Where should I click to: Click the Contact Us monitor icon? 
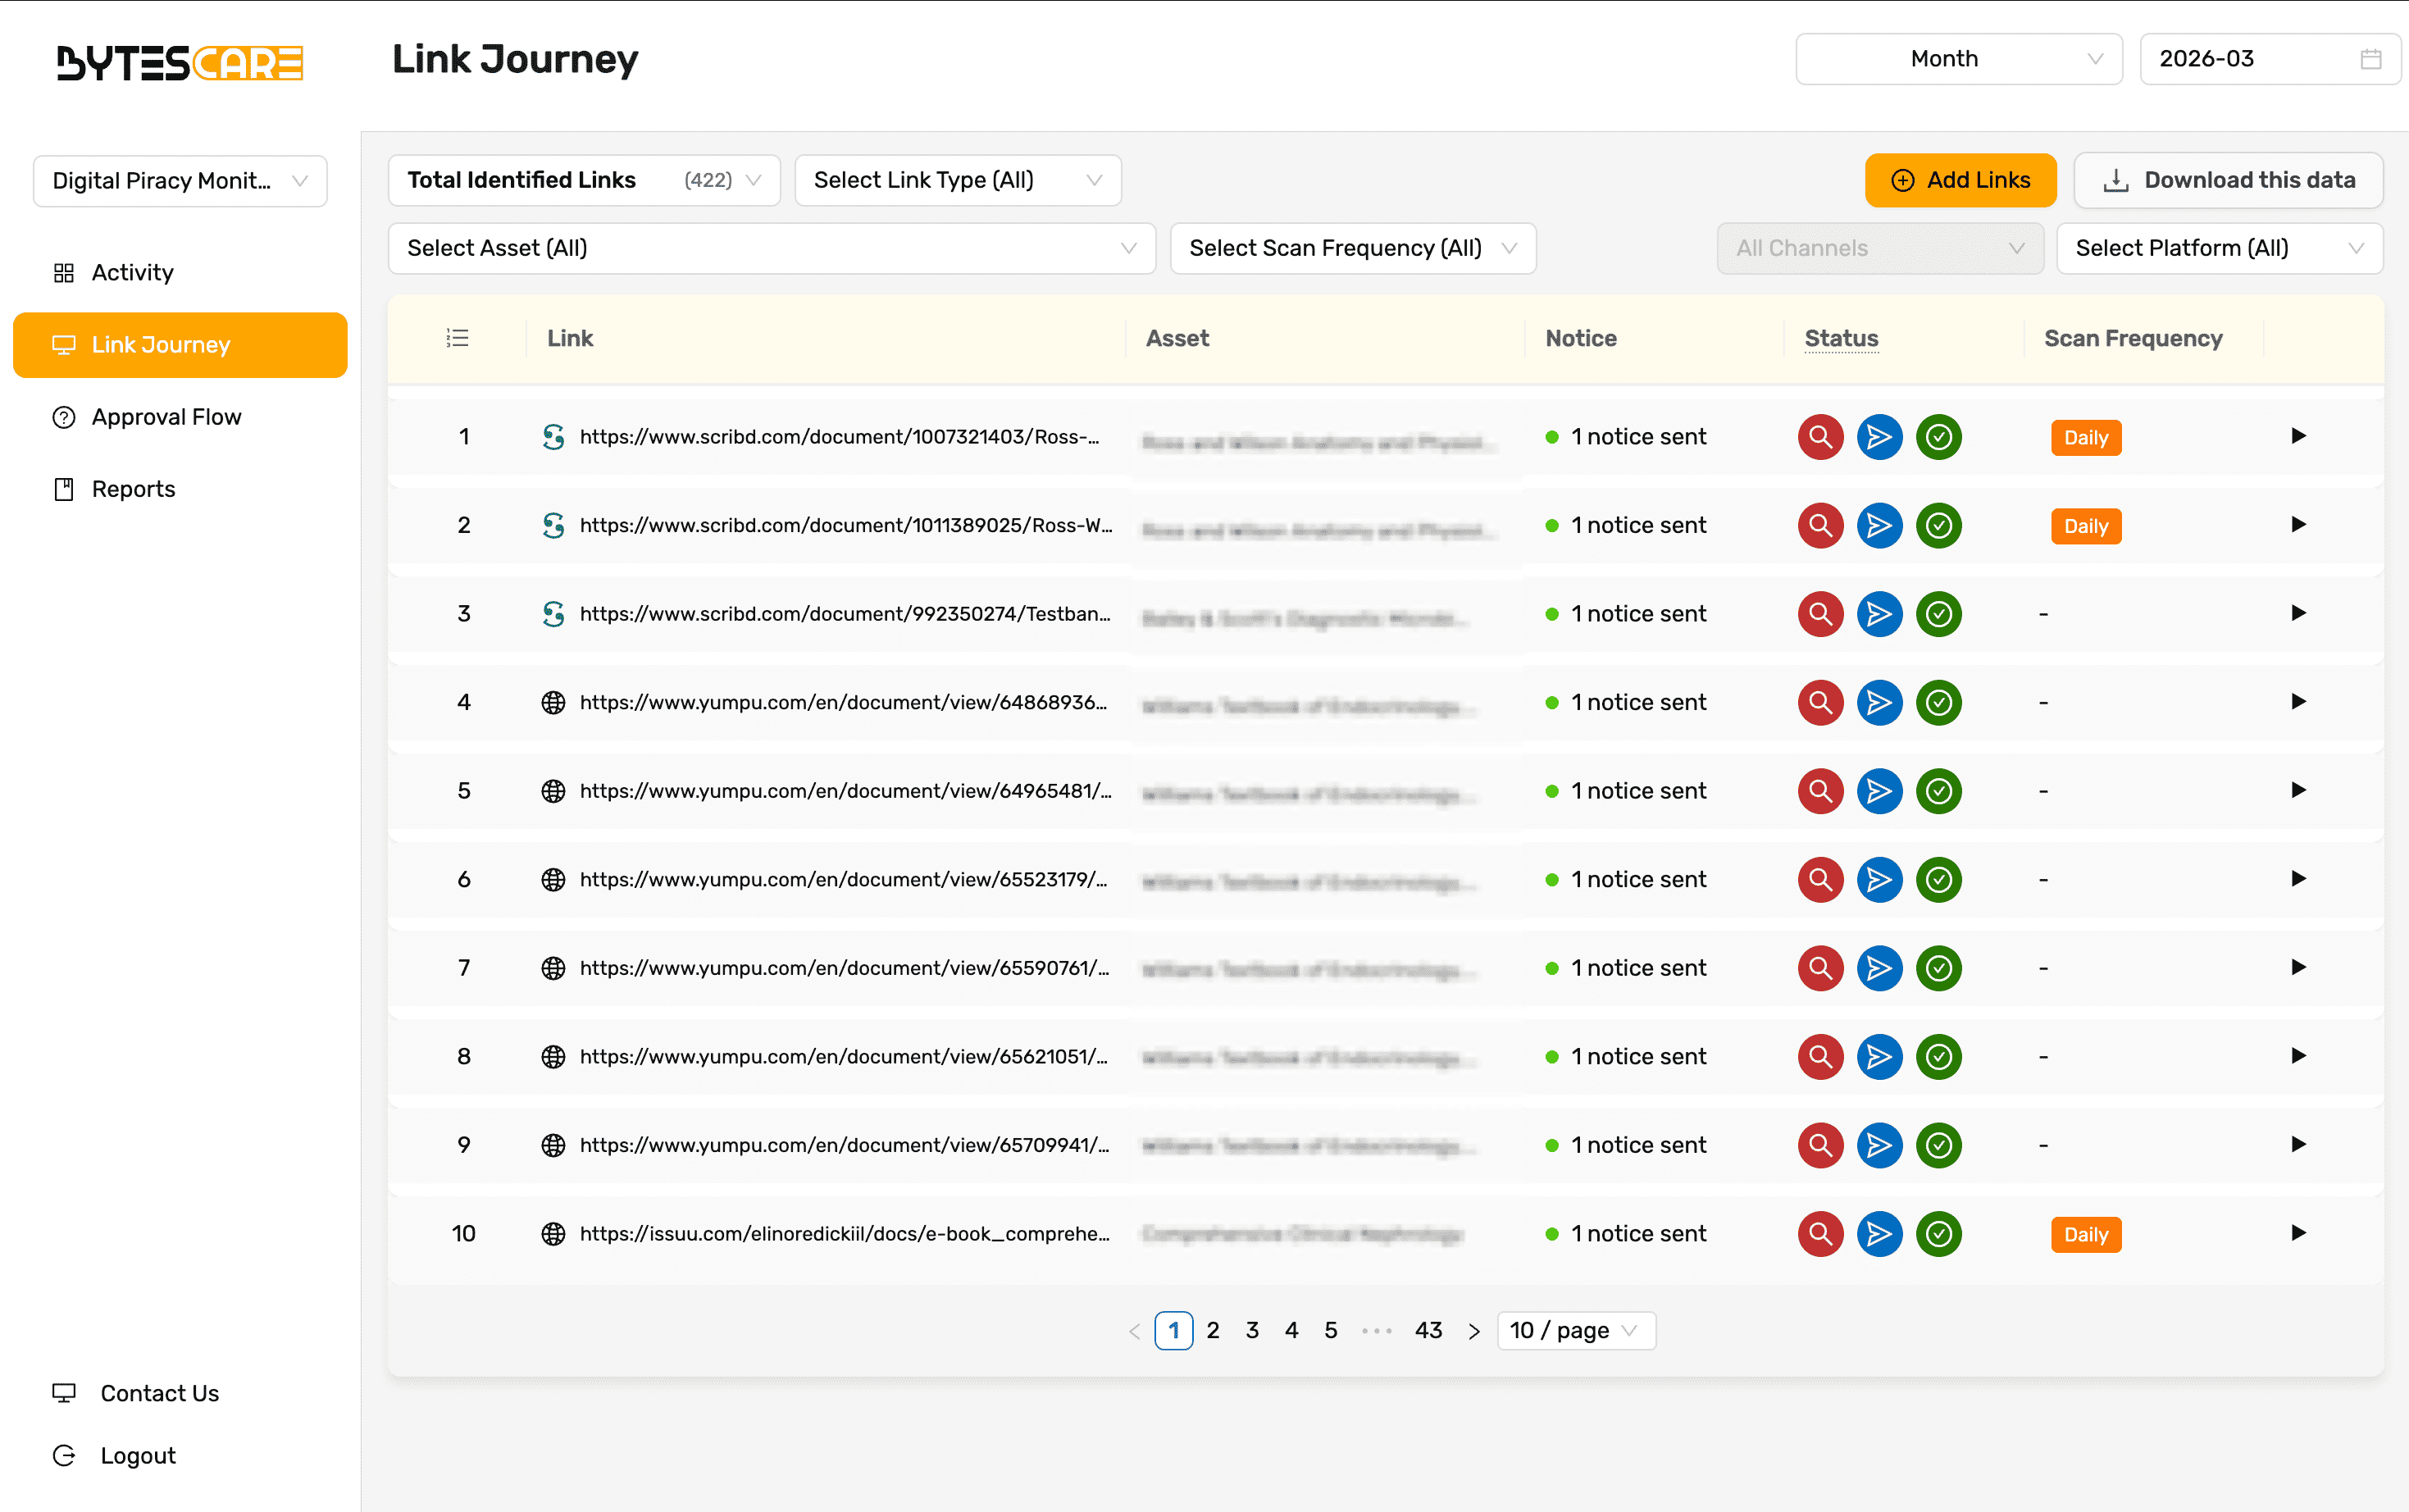tap(64, 1392)
